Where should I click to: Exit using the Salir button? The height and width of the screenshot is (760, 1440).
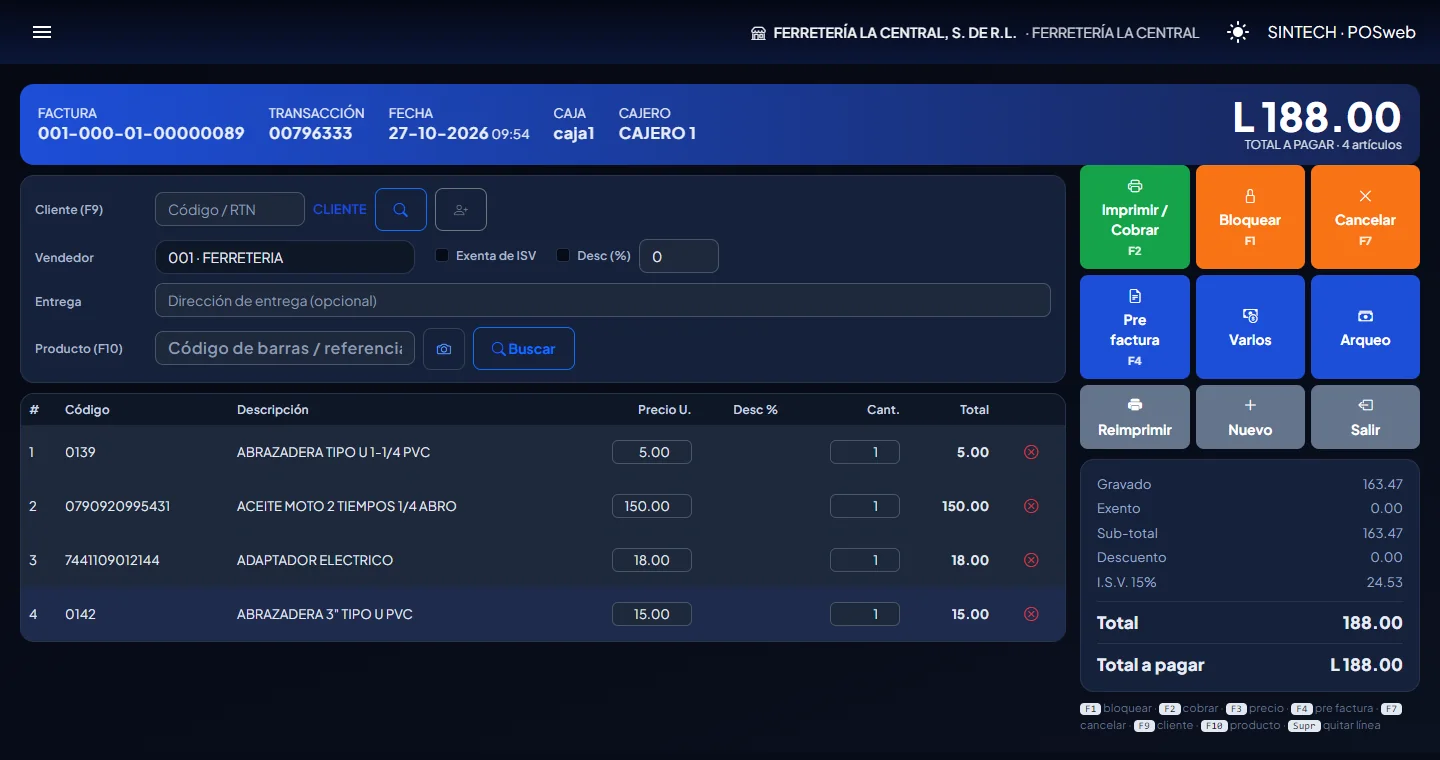point(1365,417)
